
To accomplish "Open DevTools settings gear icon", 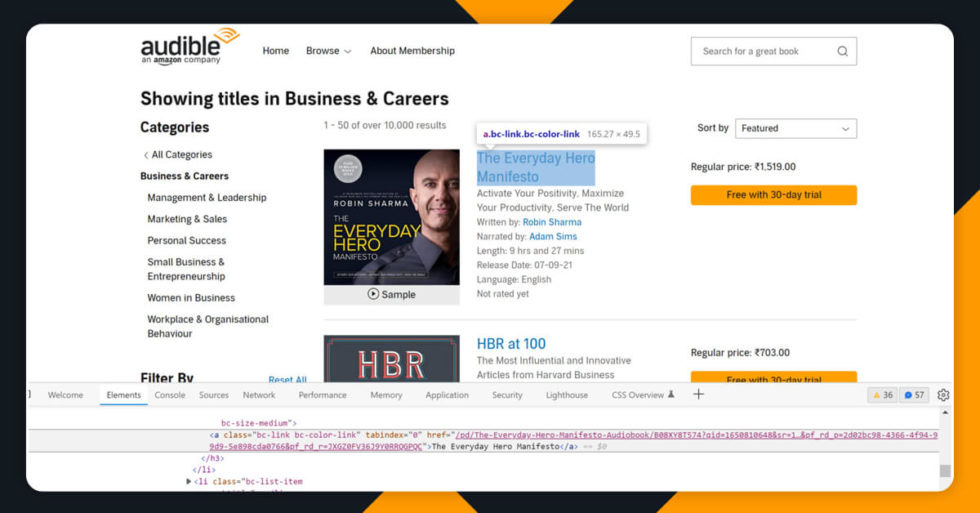I will click(x=943, y=395).
